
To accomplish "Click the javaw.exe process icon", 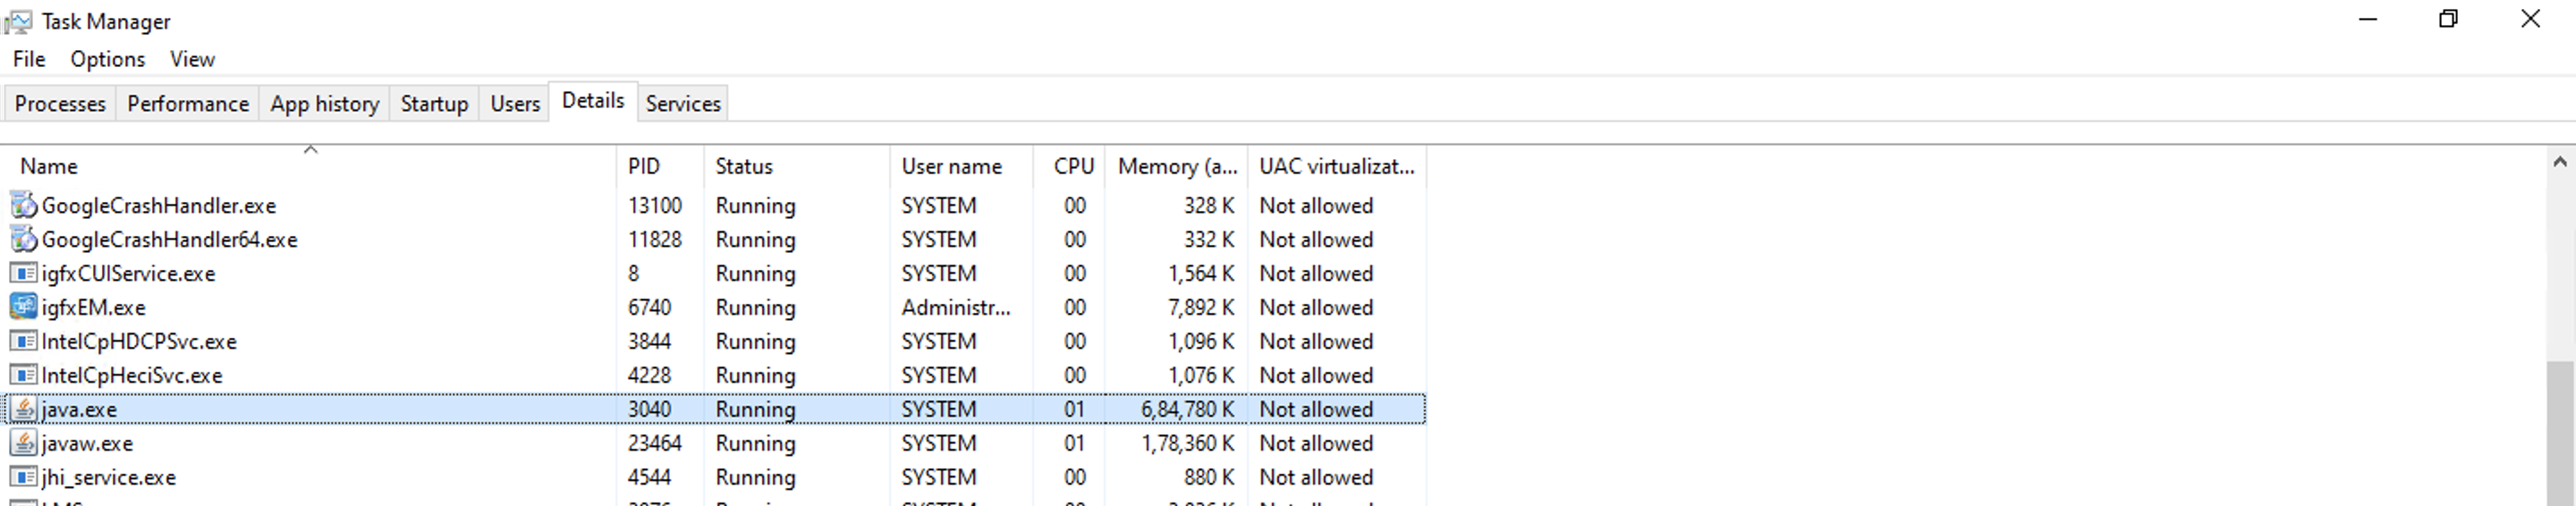I will click(23, 443).
